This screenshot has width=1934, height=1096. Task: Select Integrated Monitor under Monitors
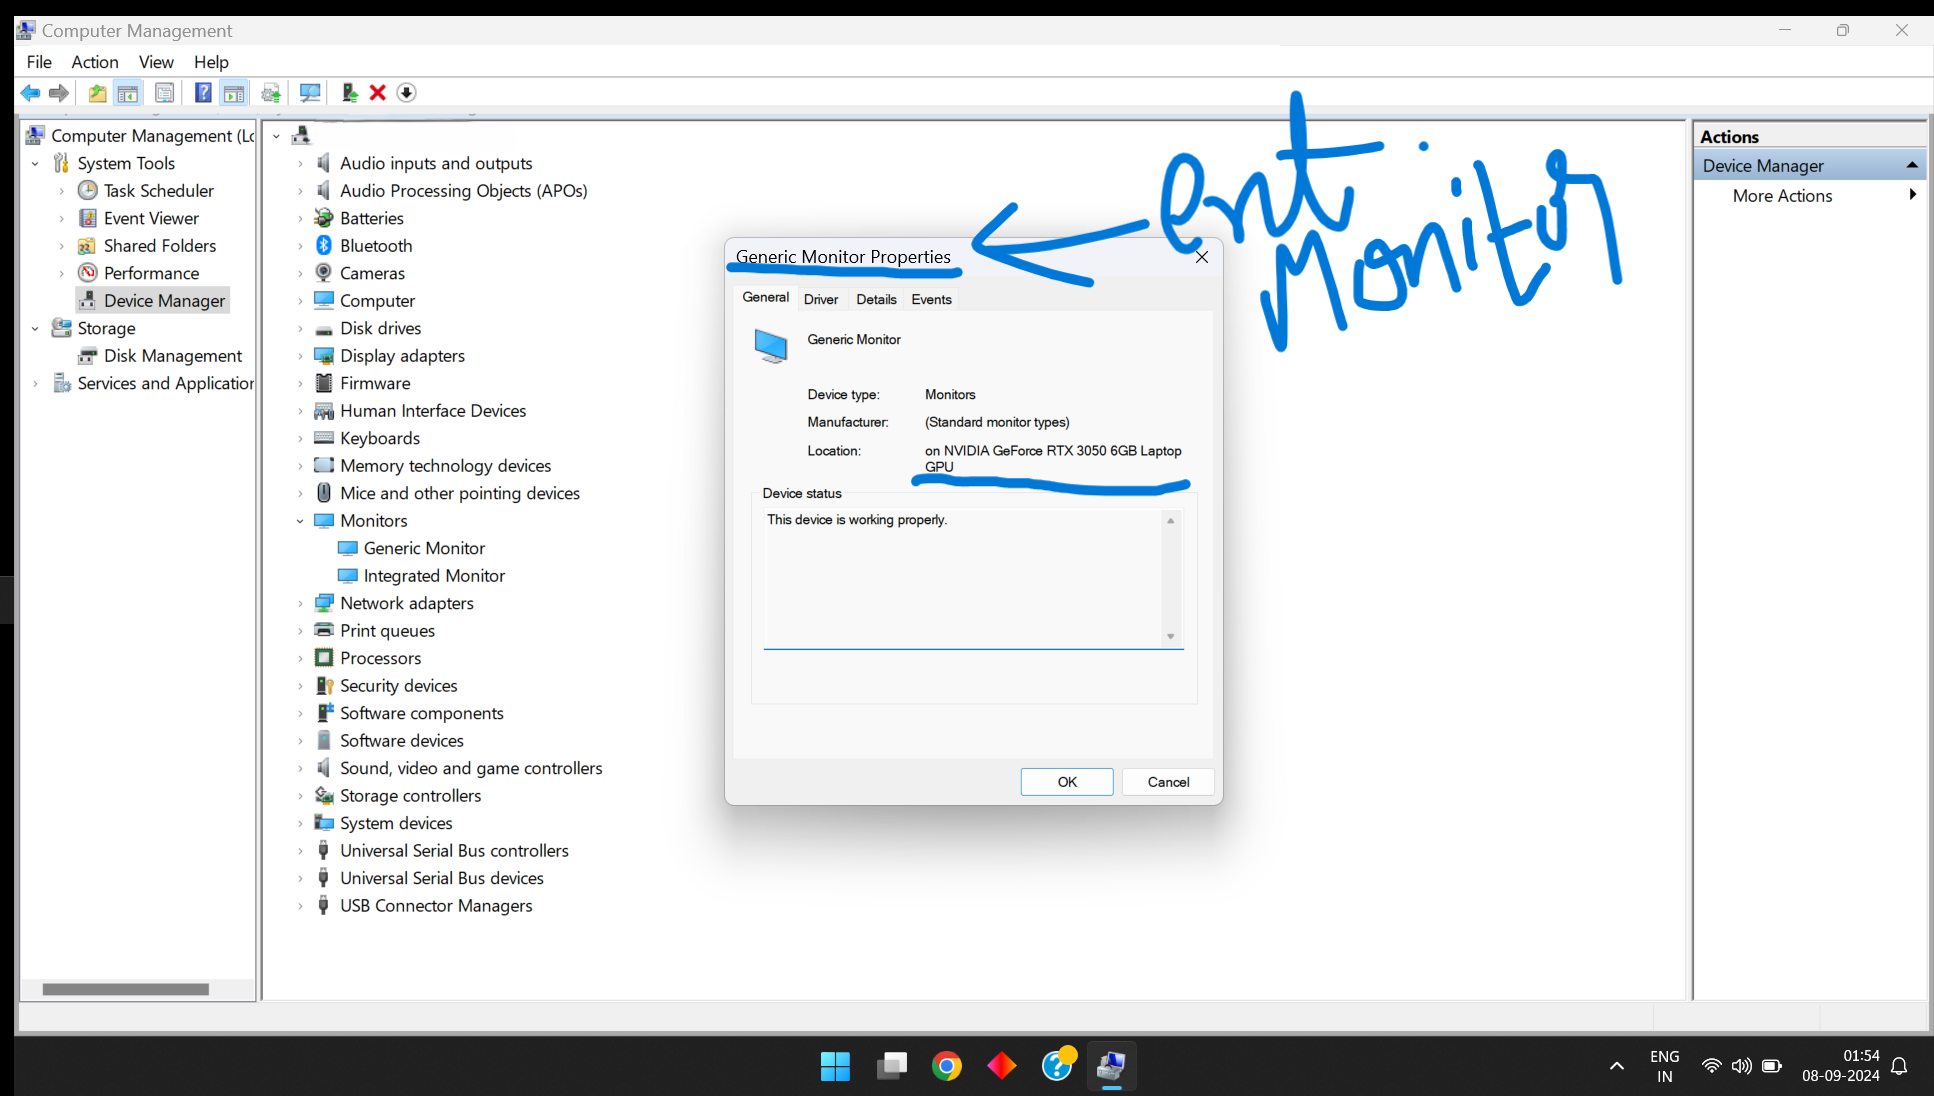coord(434,576)
